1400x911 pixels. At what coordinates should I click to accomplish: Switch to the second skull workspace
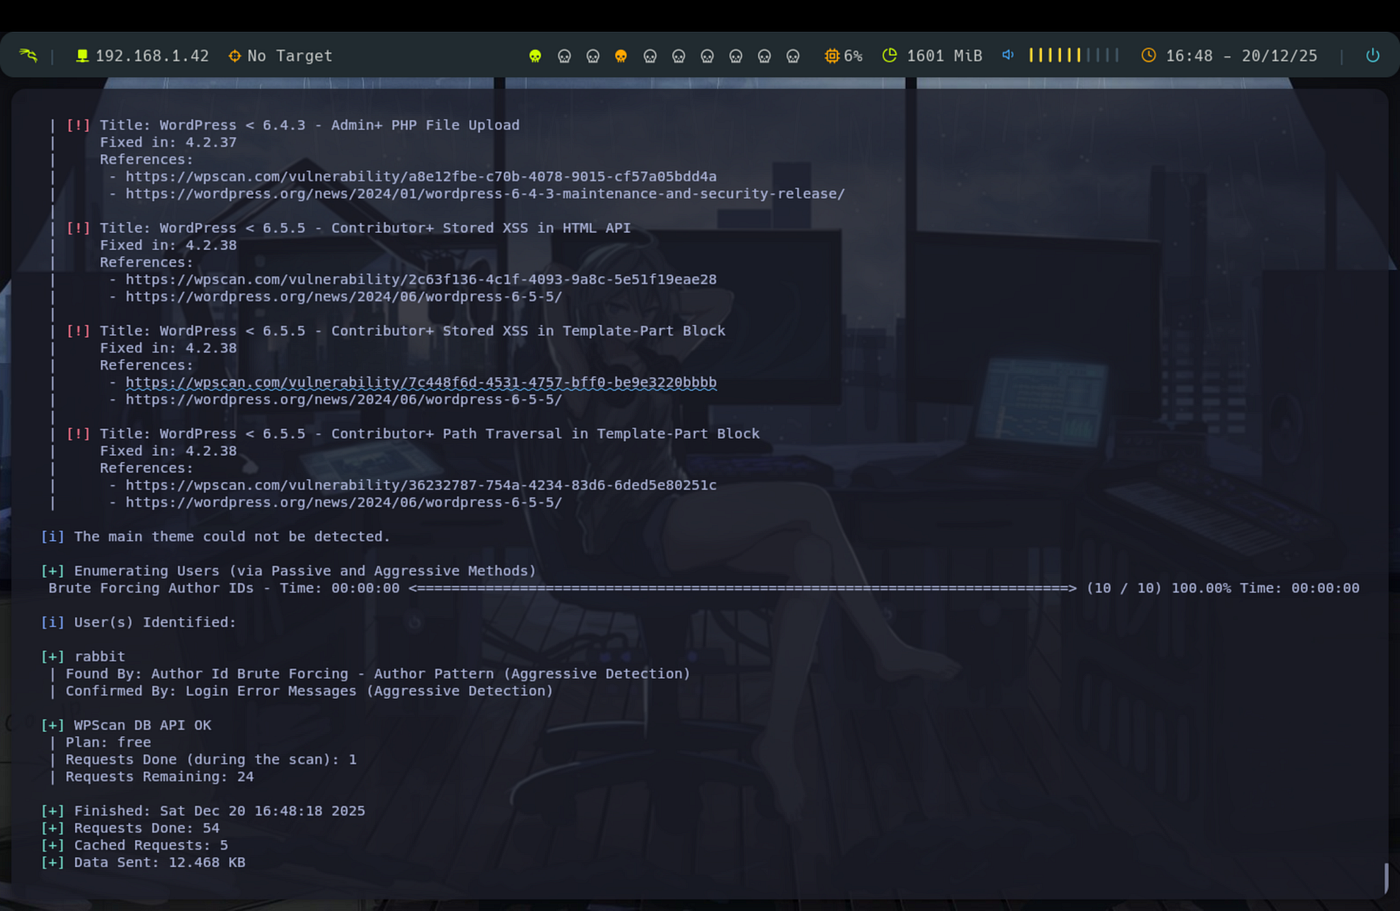(x=564, y=56)
